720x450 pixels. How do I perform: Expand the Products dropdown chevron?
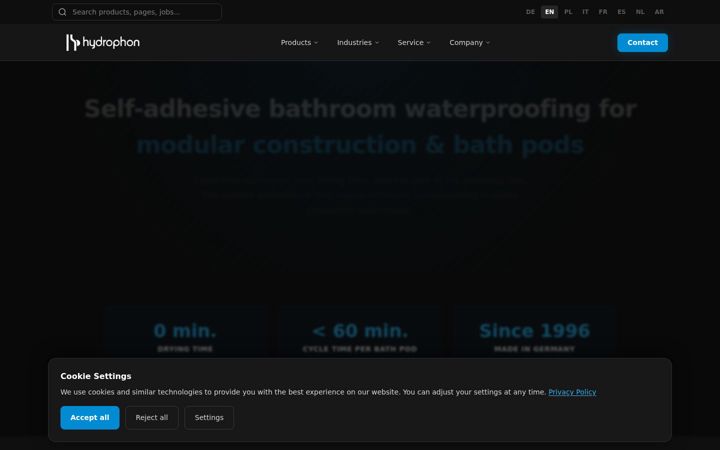316,43
